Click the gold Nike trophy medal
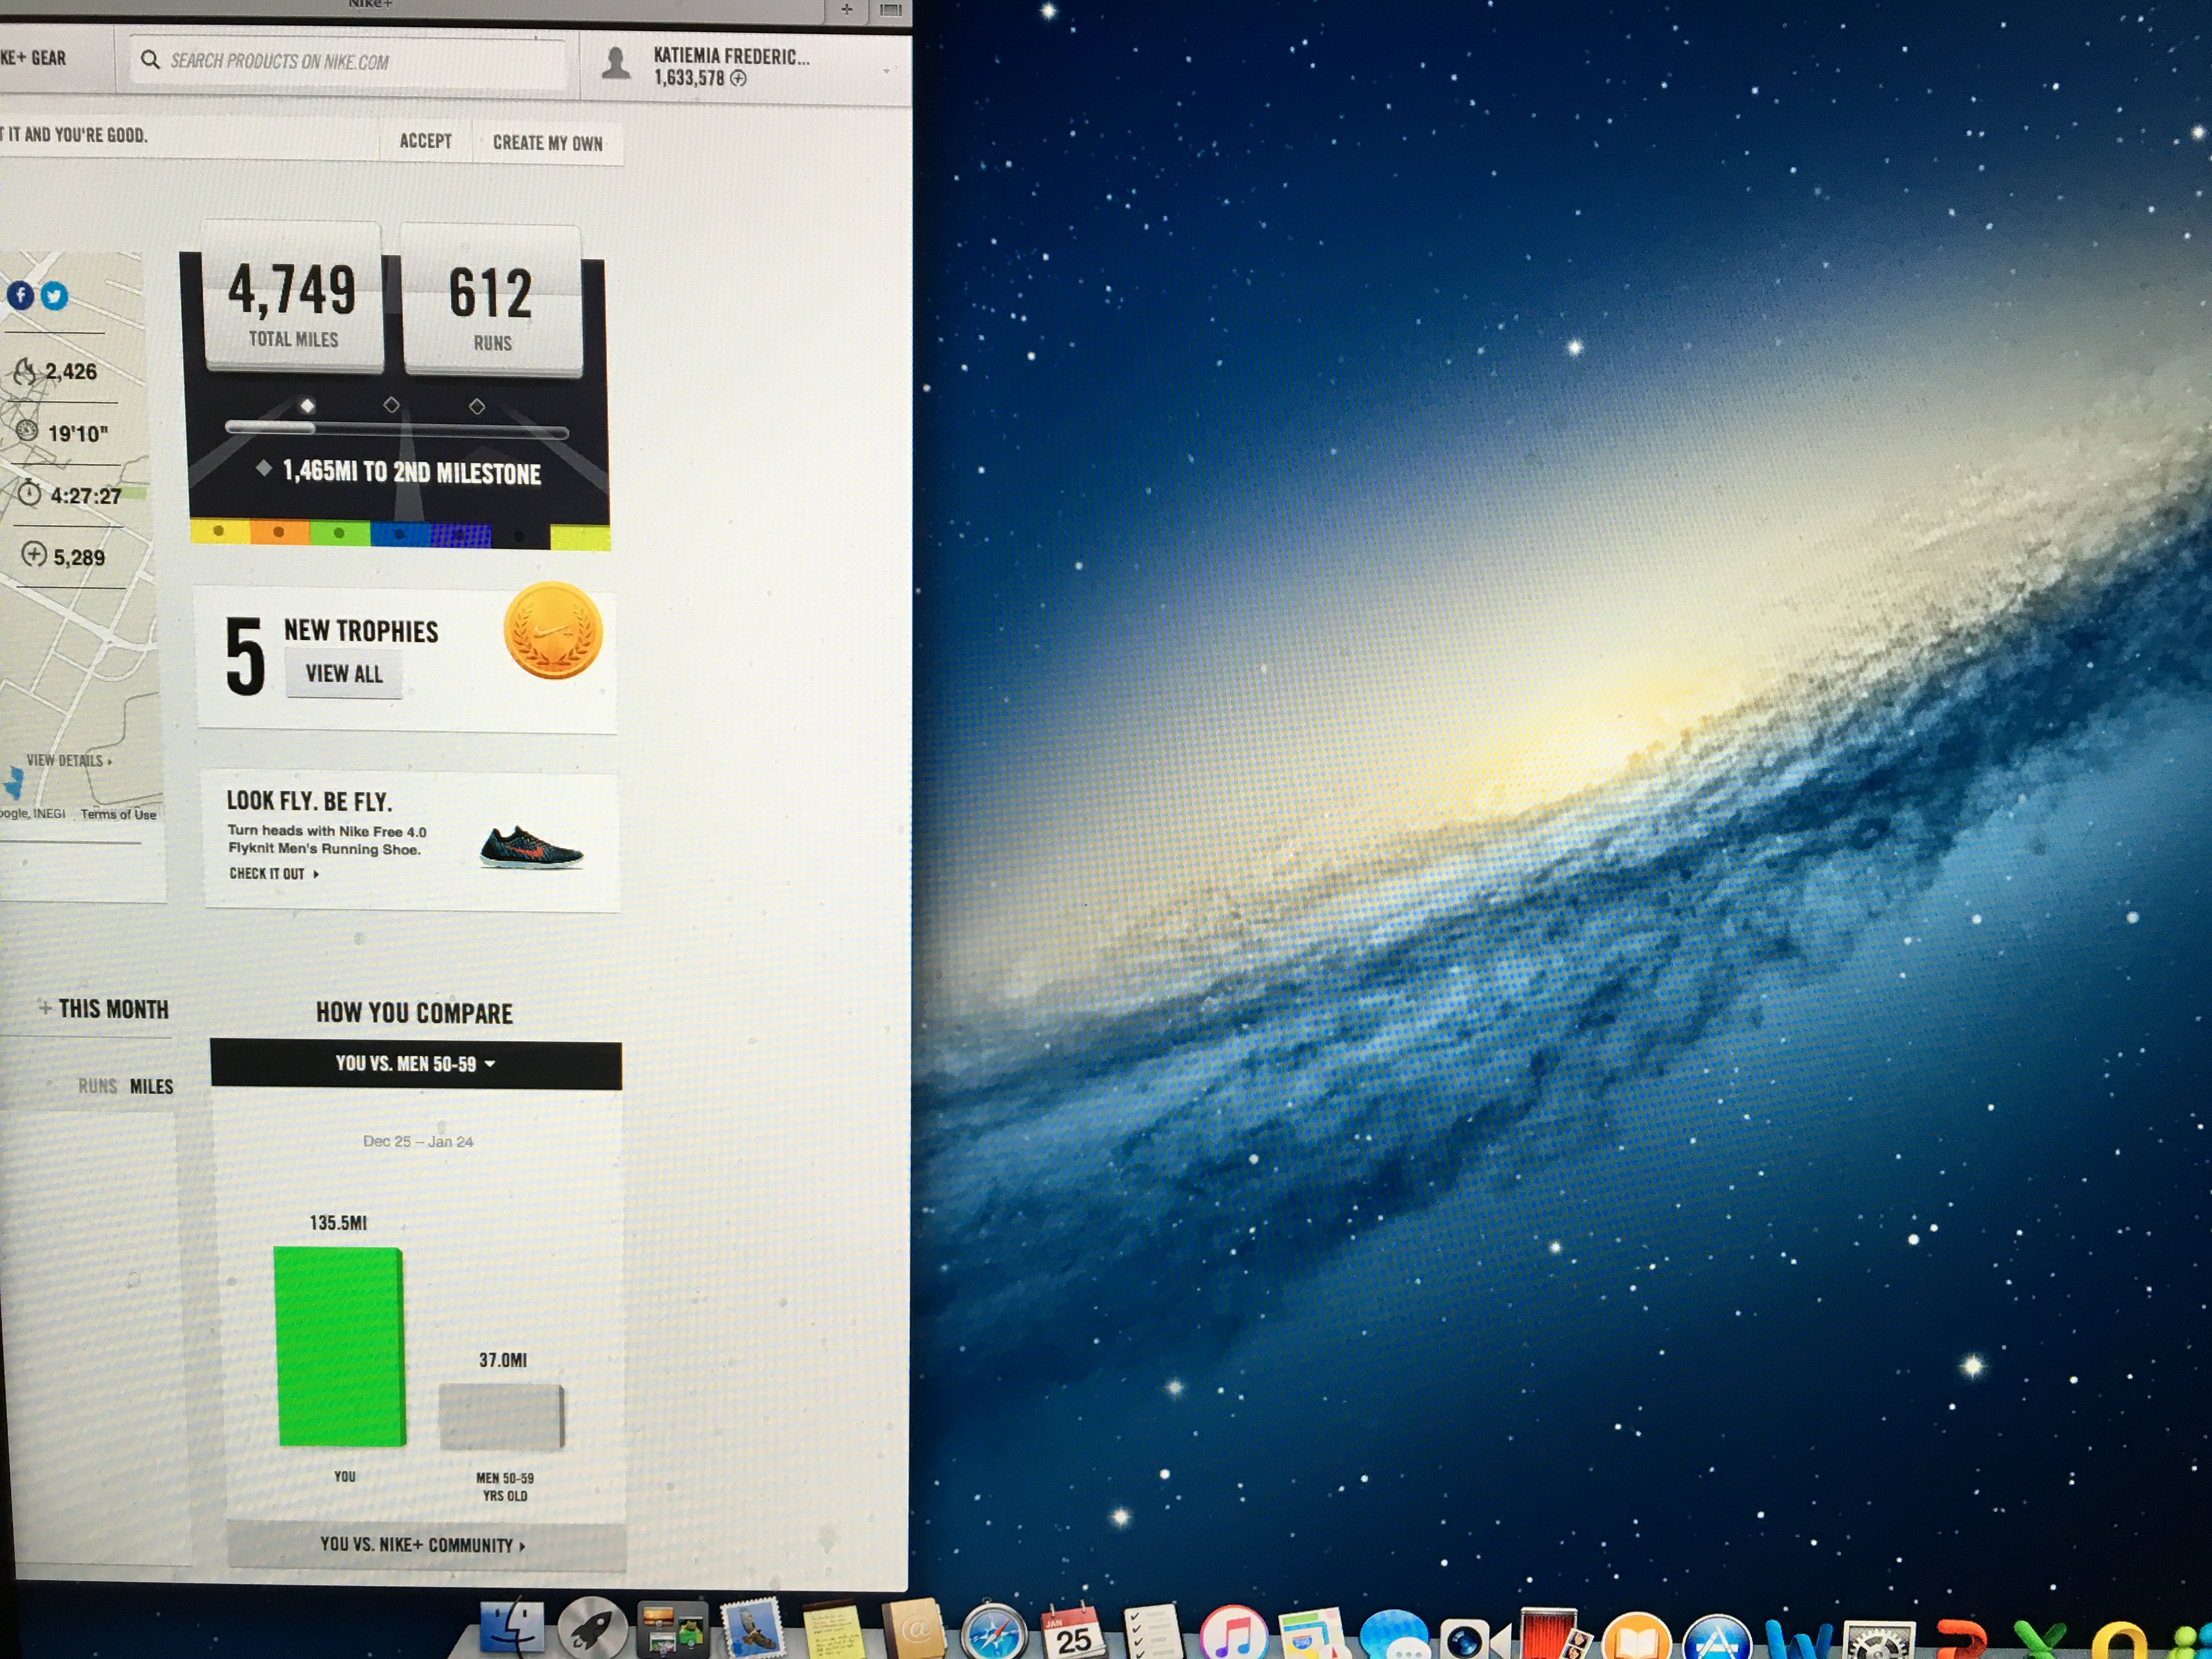The width and height of the screenshot is (2212, 1659). coord(553,631)
